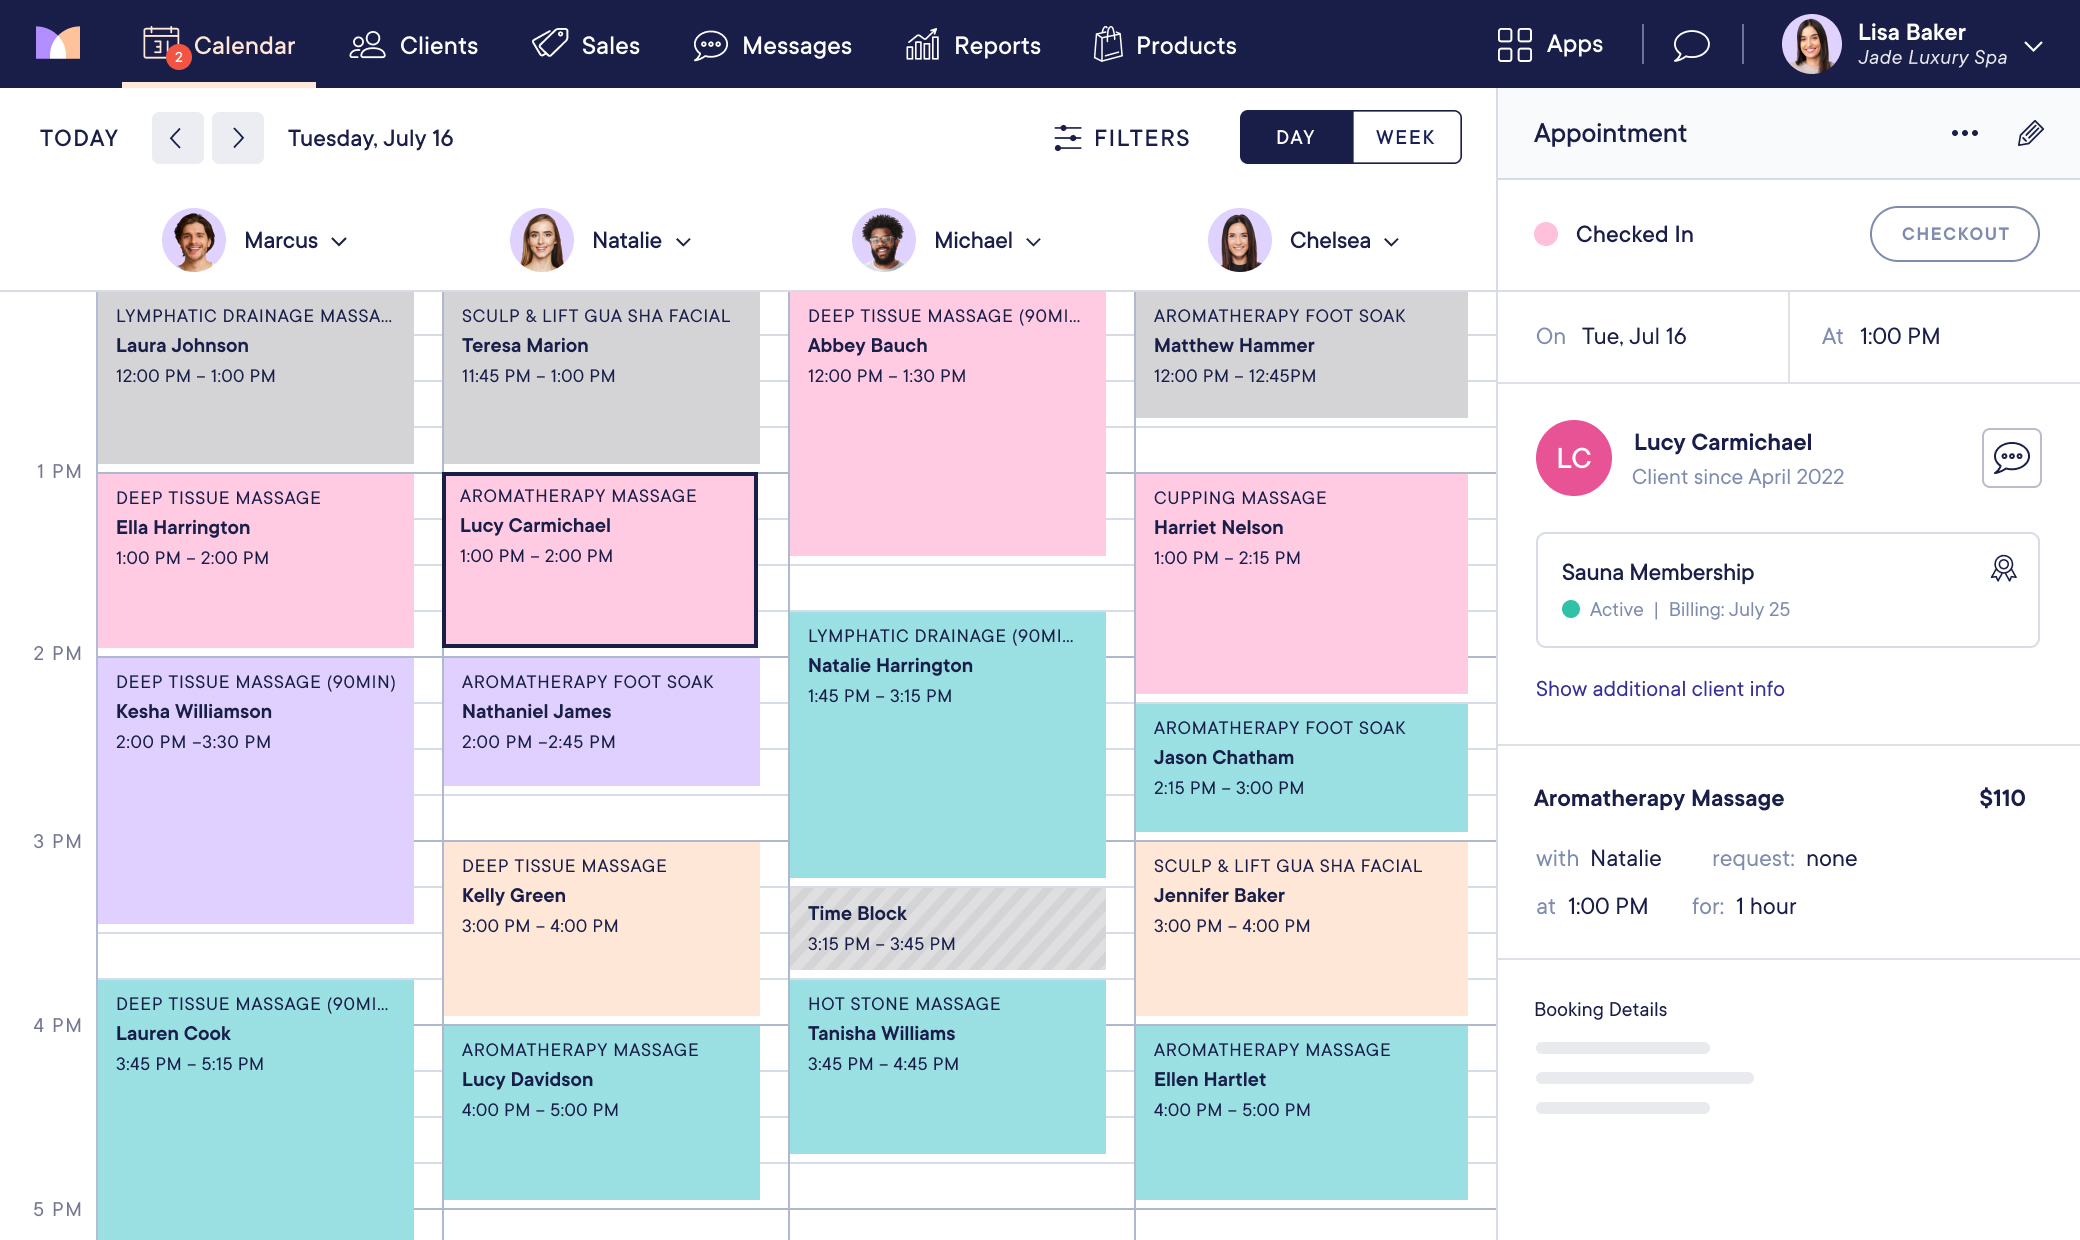Click the CHECKOUT button
The height and width of the screenshot is (1240, 2080).
tap(1954, 233)
